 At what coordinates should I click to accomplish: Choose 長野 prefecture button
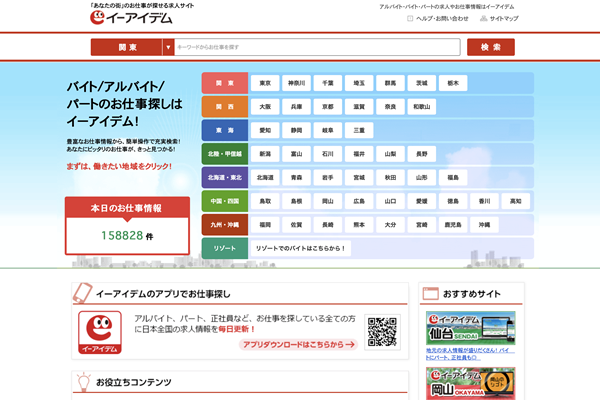422,154
